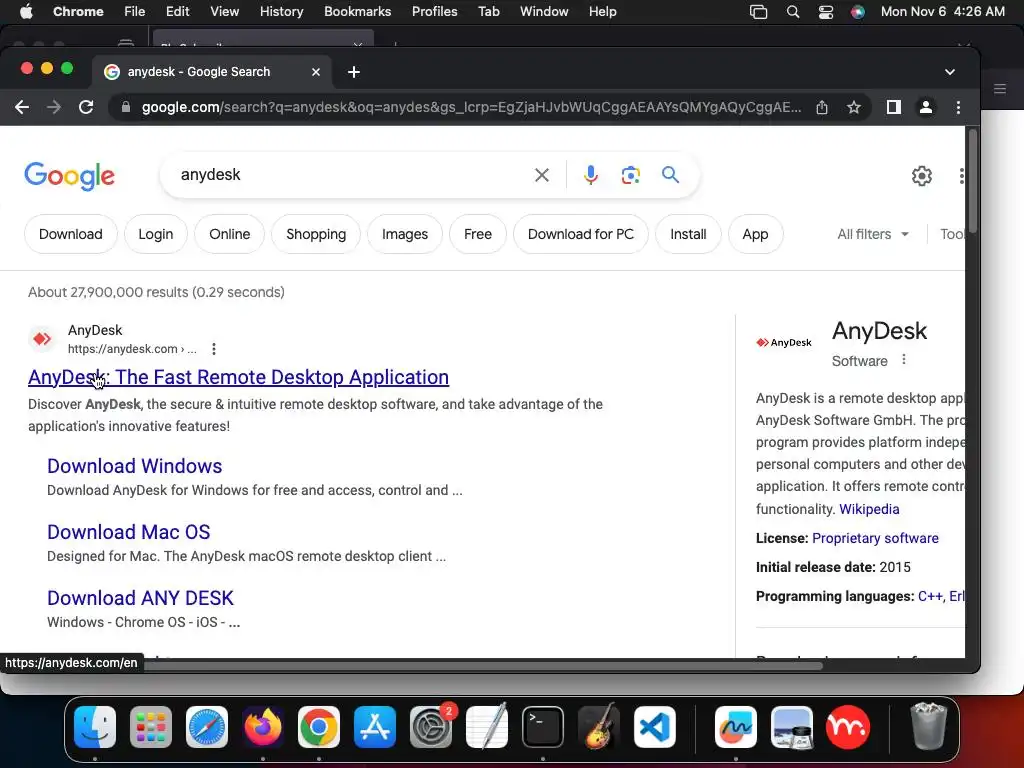This screenshot has width=1024, height=768.
Task: Open GarageBand from the dock
Action: (599, 727)
